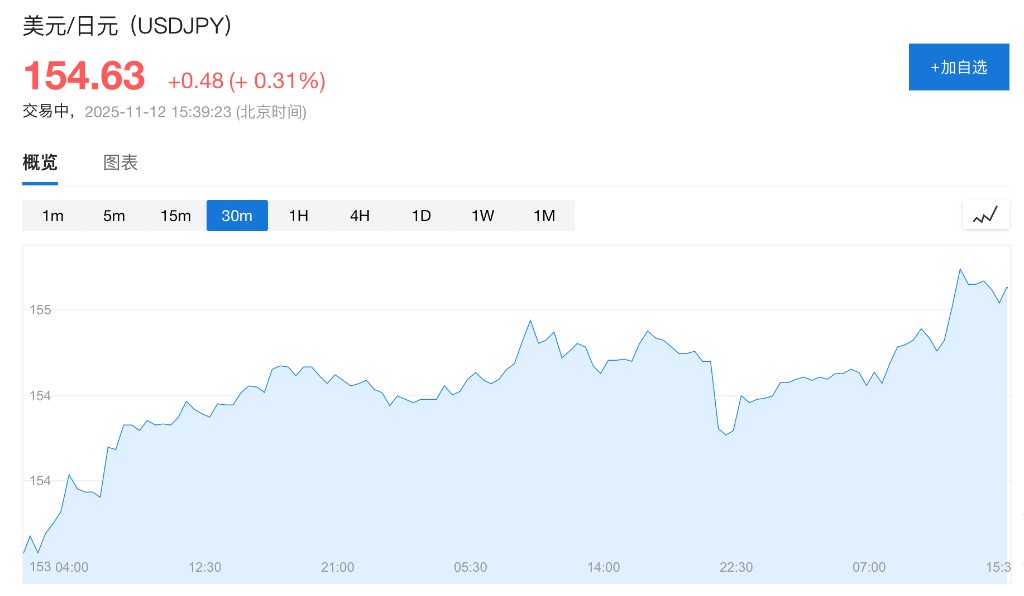This screenshot has width=1024, height=596.
Task: Select the 1m timeframe
Action: (x=53, y=216)
